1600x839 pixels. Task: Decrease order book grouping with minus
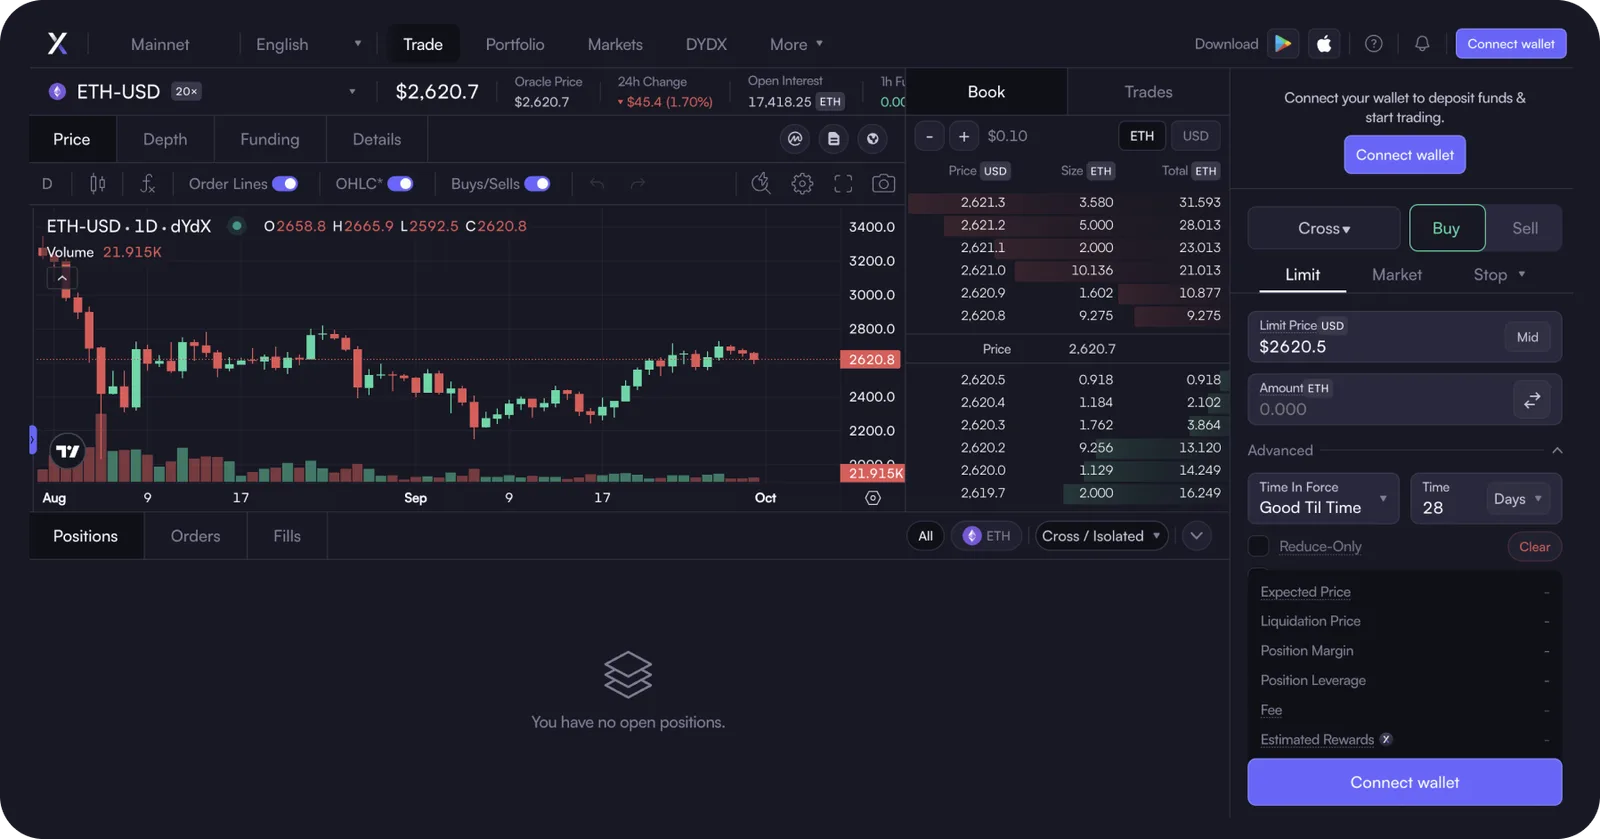[930, 136]
